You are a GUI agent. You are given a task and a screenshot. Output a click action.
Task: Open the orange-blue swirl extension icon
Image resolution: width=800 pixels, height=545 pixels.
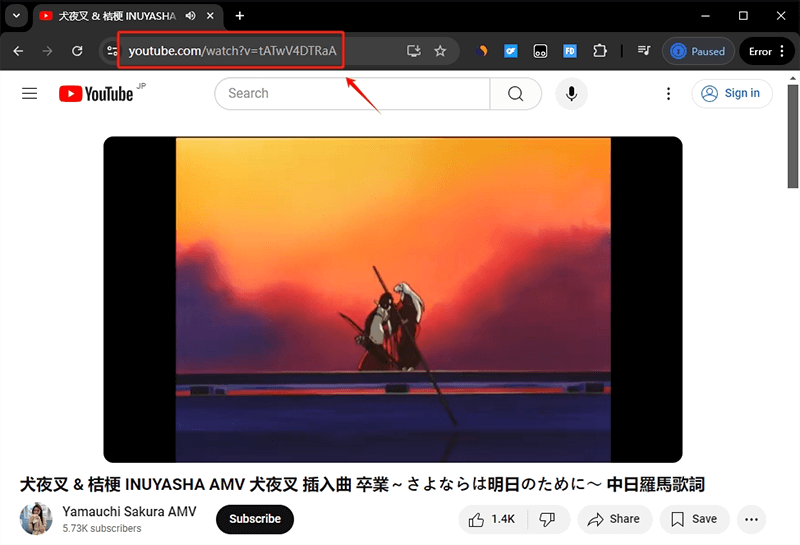tap(481, 51)
